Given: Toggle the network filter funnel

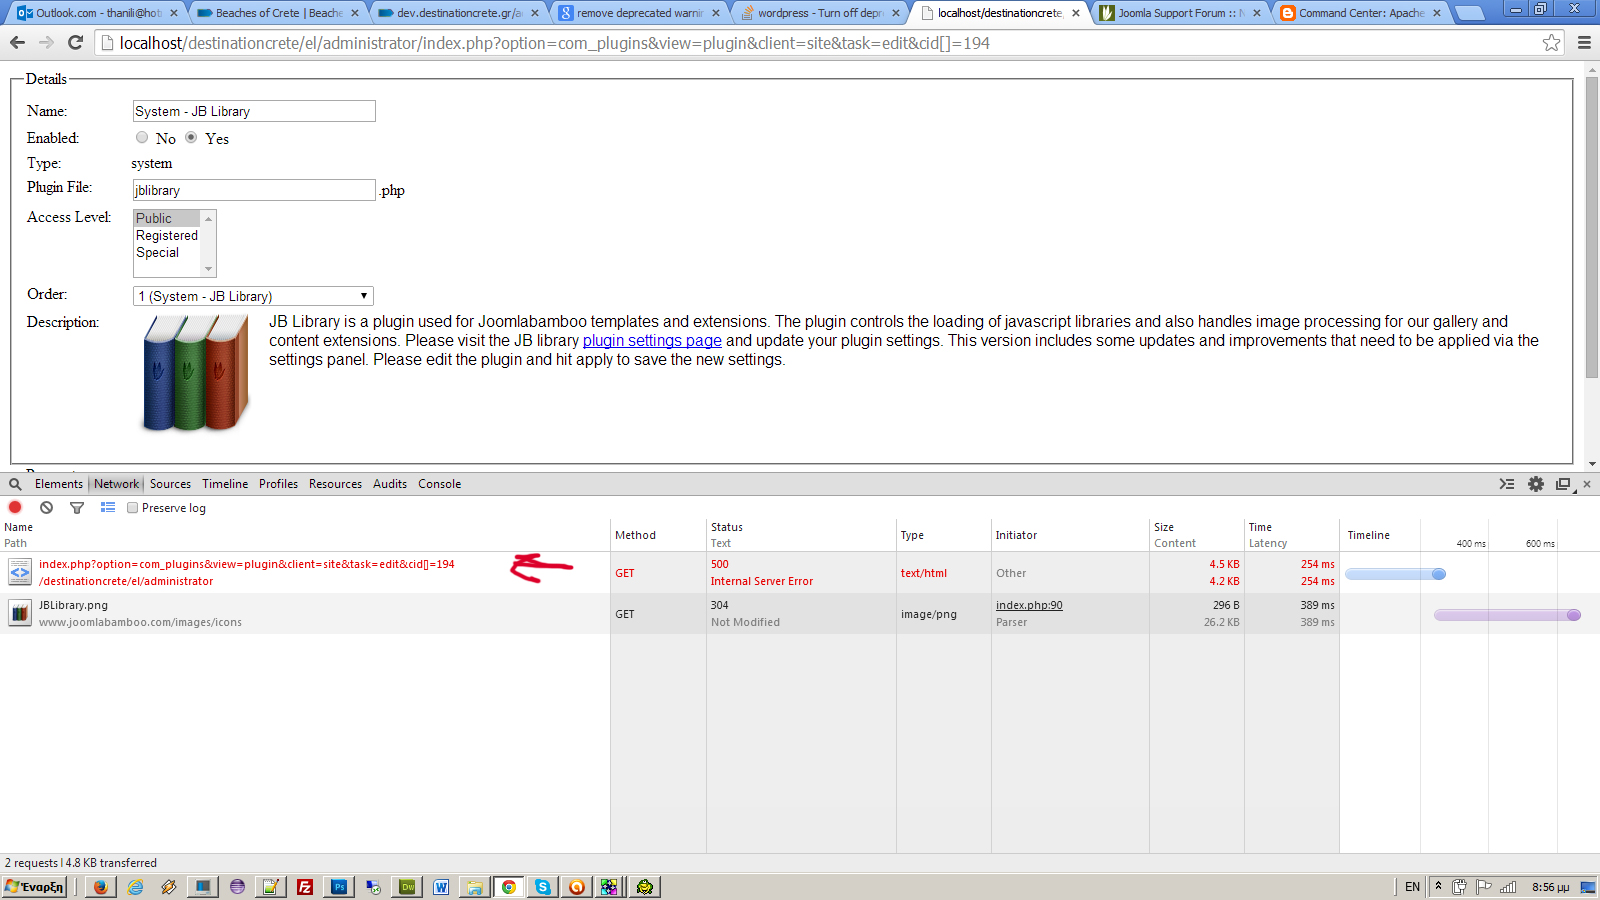Looking at the screenshot, I should pos(77,508).
